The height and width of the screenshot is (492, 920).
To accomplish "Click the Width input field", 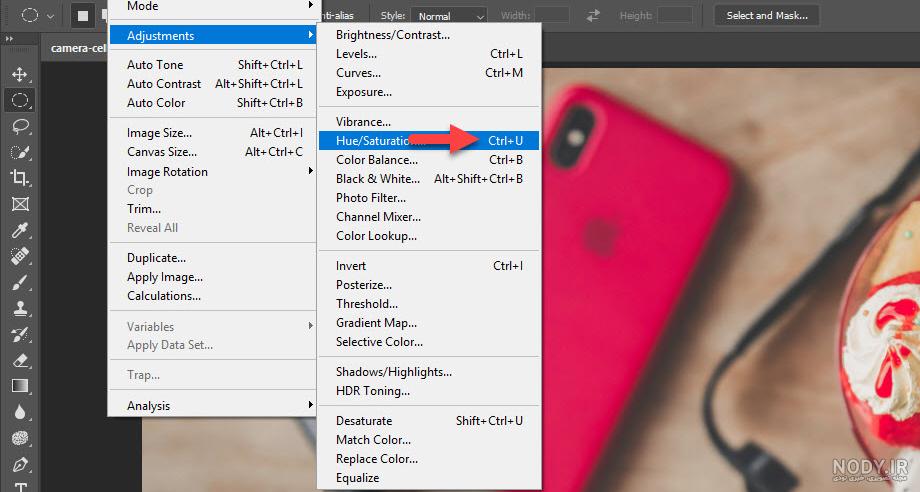I will (x=552, y=15).
